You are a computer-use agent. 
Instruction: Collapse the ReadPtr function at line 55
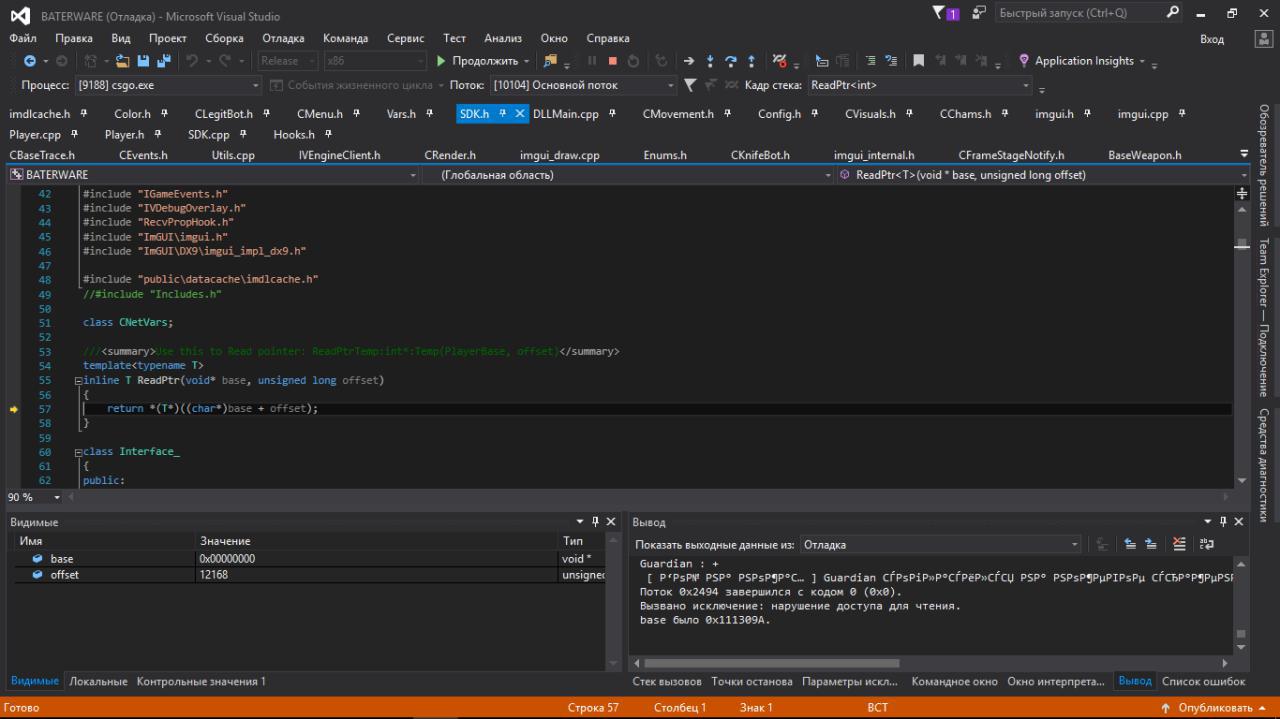pyautogui.click(x=78, y=381)
